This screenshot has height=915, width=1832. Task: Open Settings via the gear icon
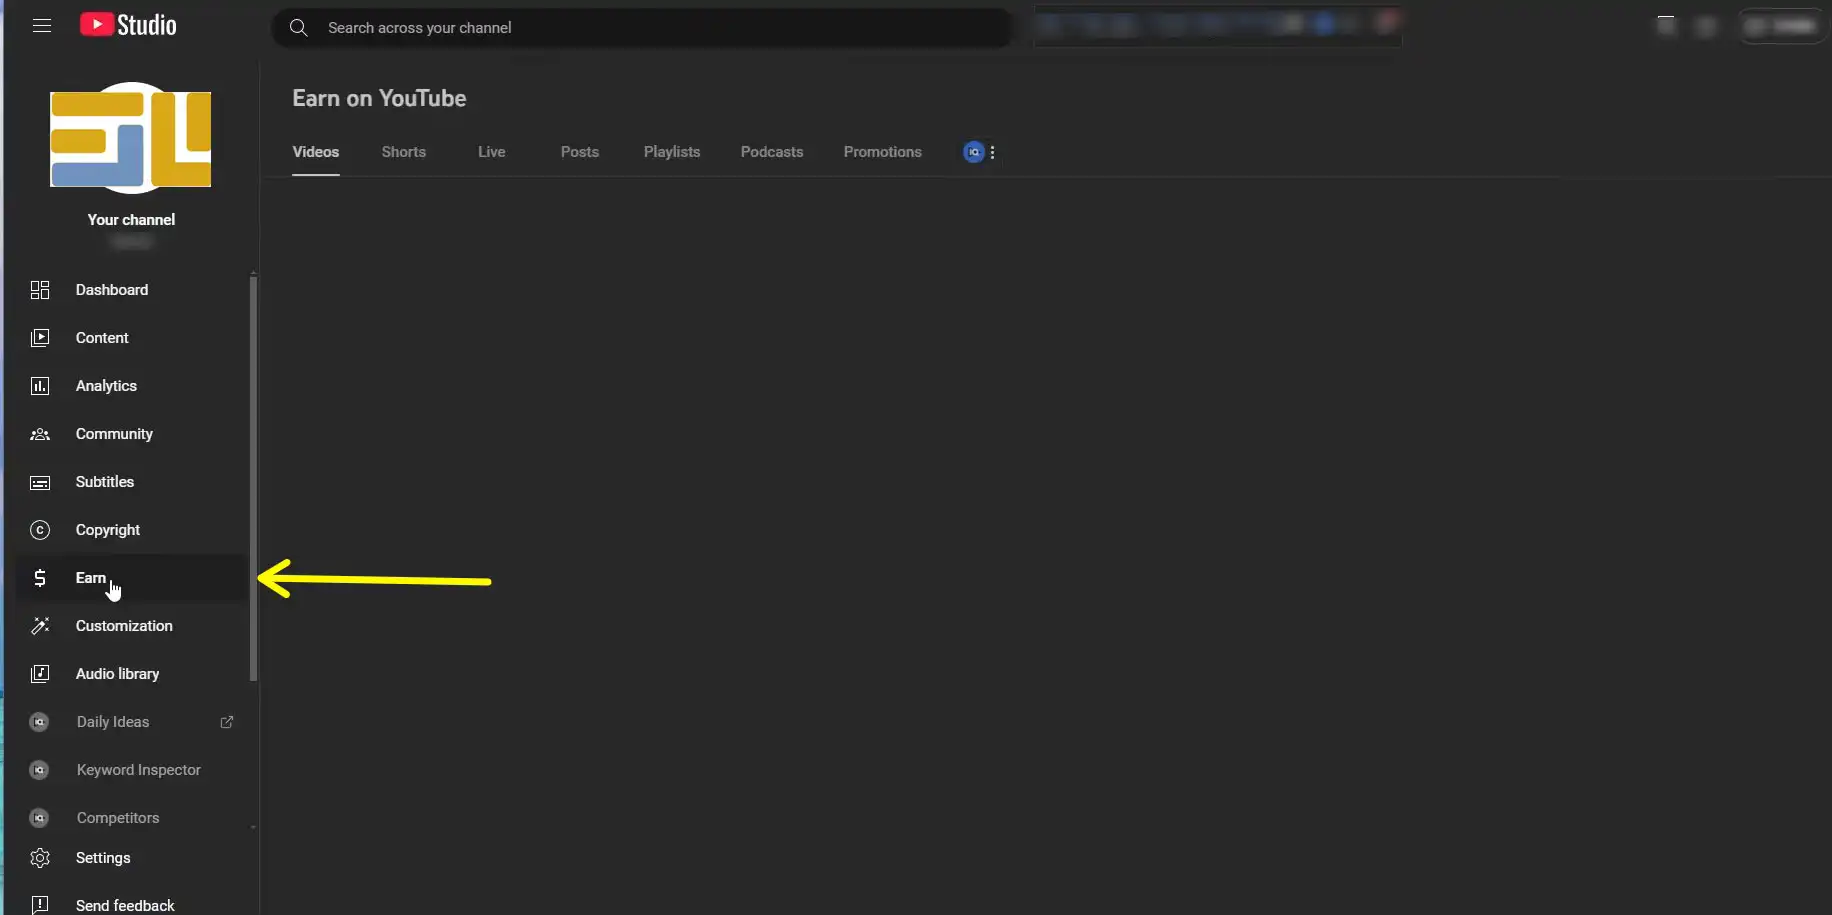tap(40, 858)
